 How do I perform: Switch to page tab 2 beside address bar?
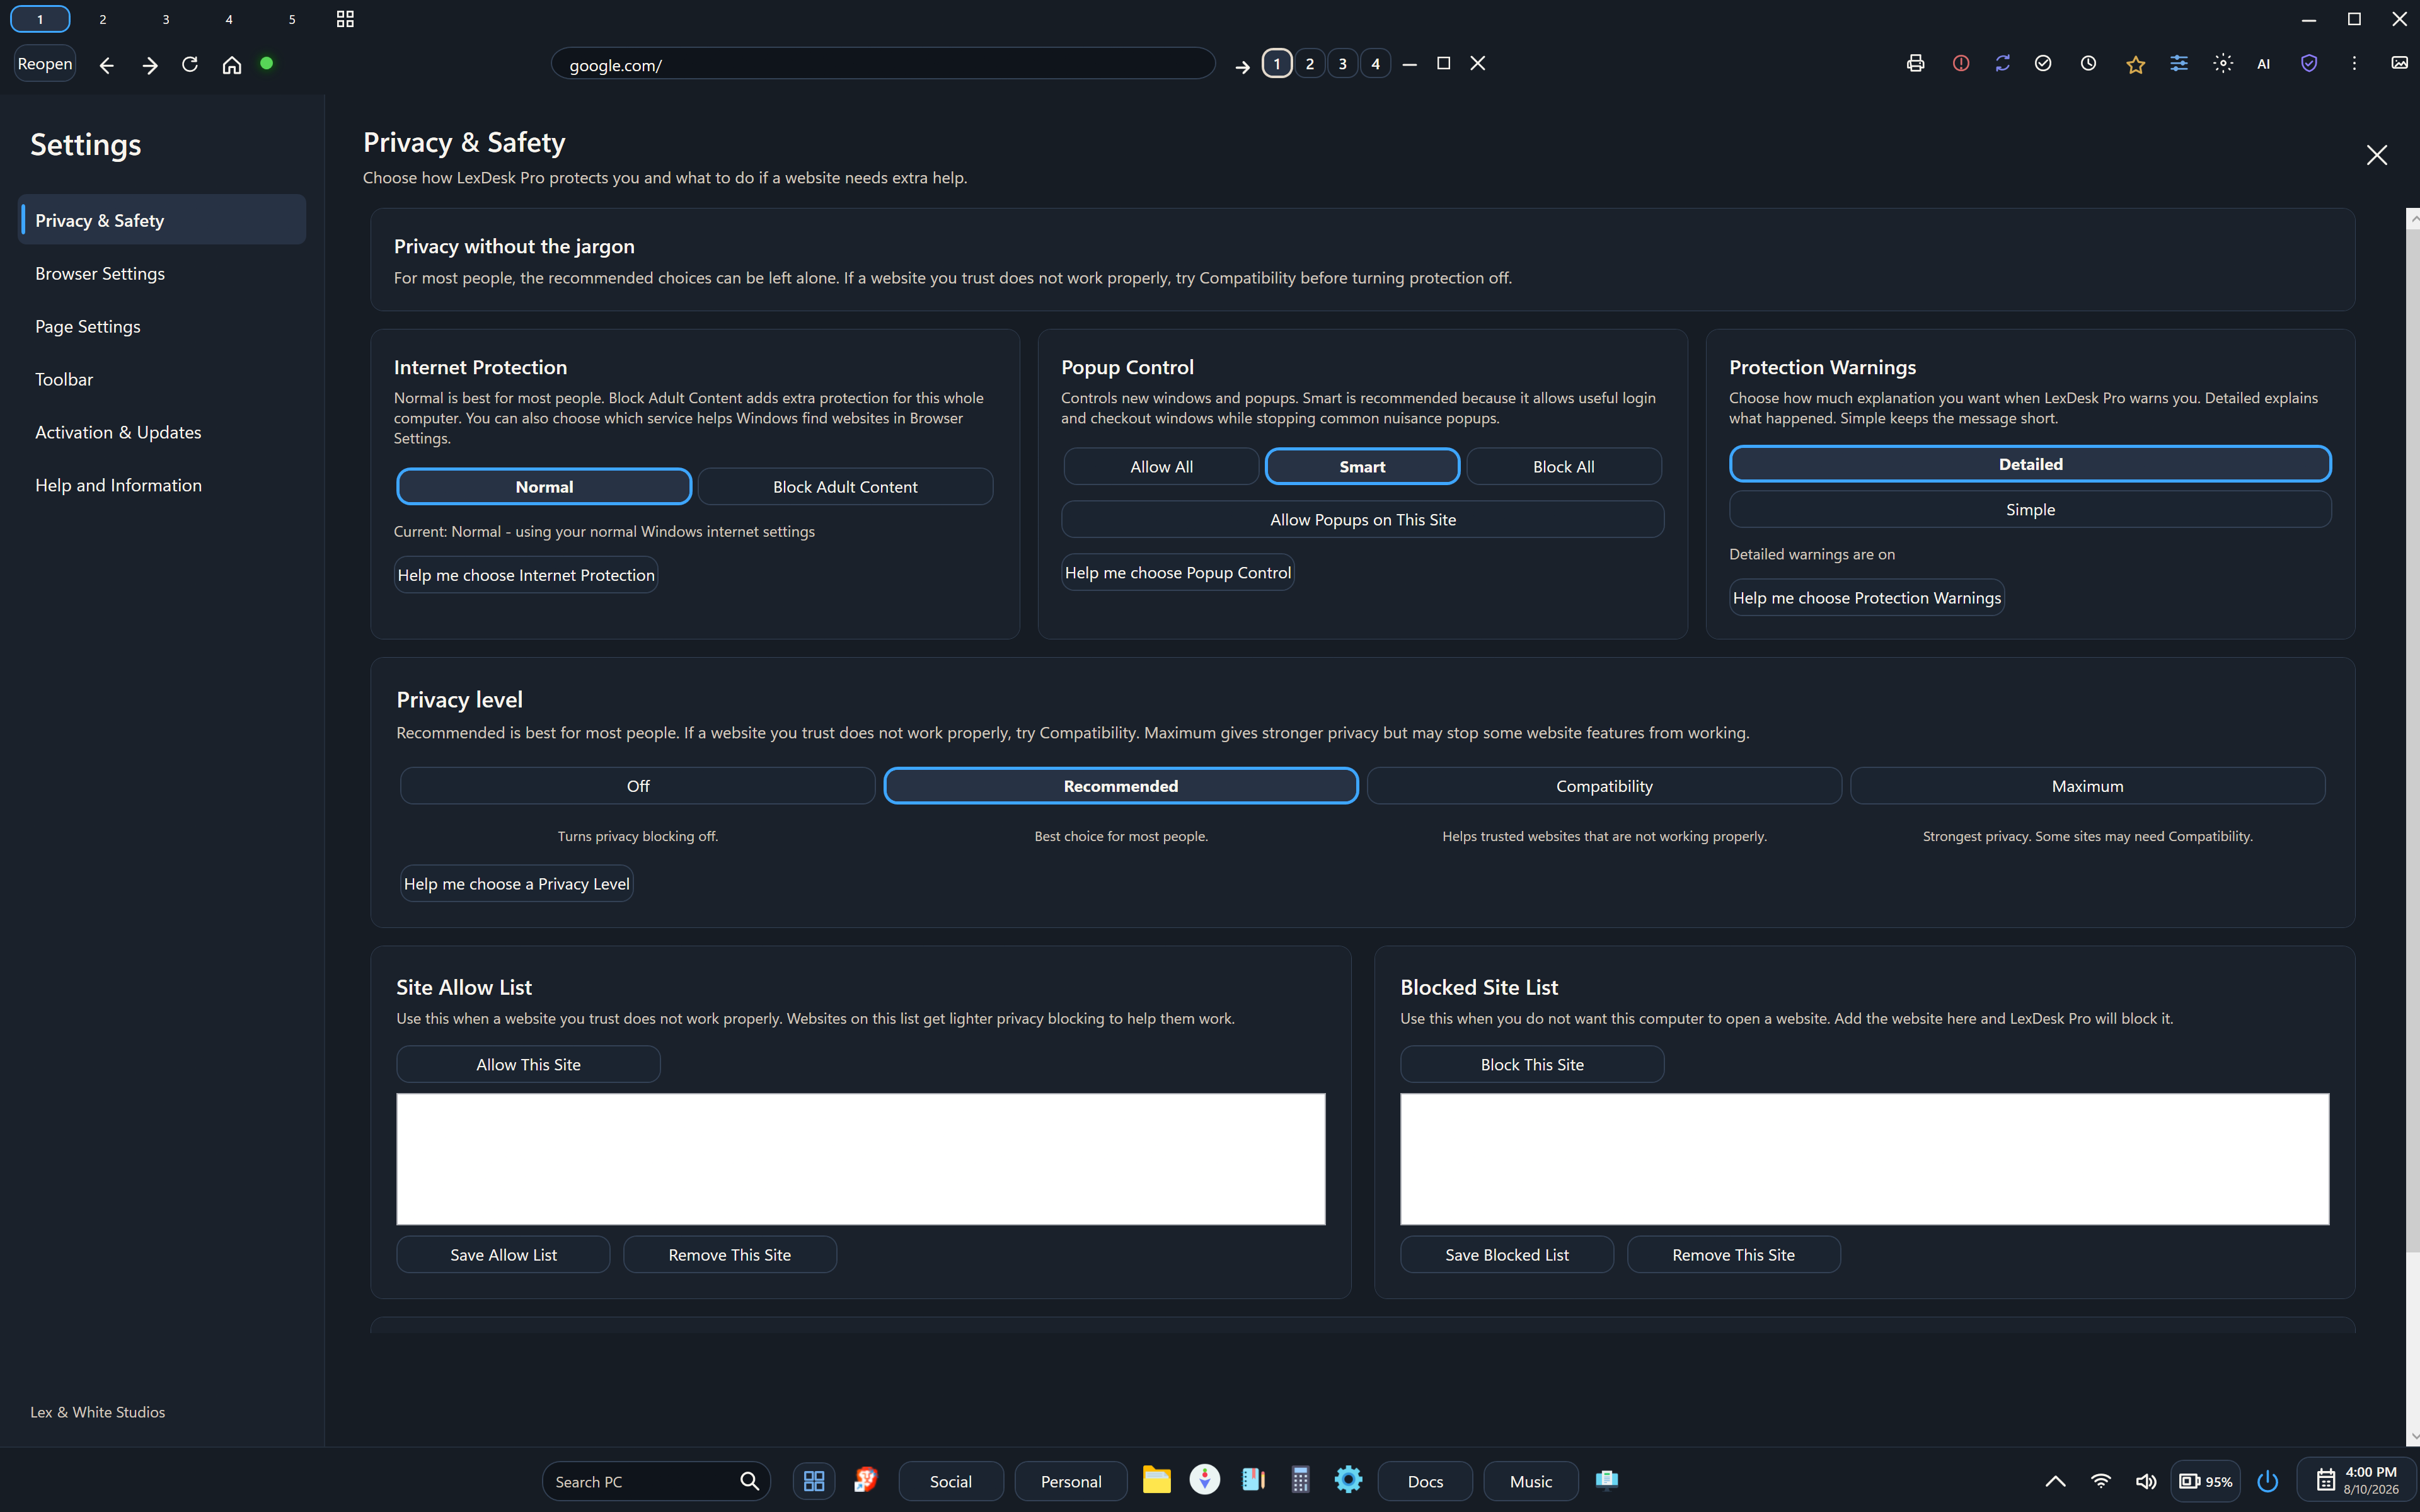click(1309, 64)
